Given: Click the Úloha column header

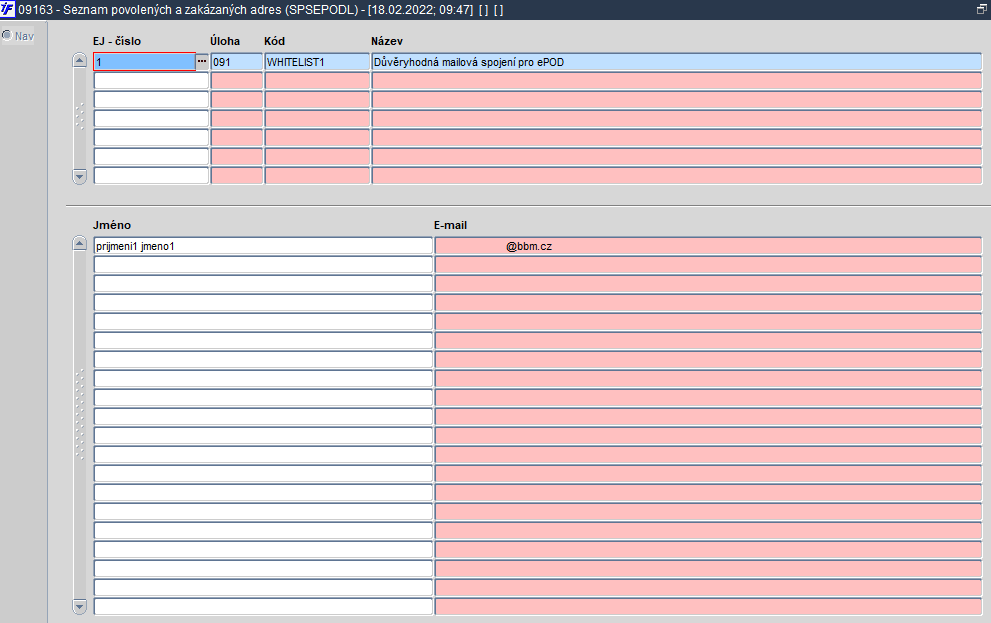Looking at the screenshot, I should pos(225,41).
